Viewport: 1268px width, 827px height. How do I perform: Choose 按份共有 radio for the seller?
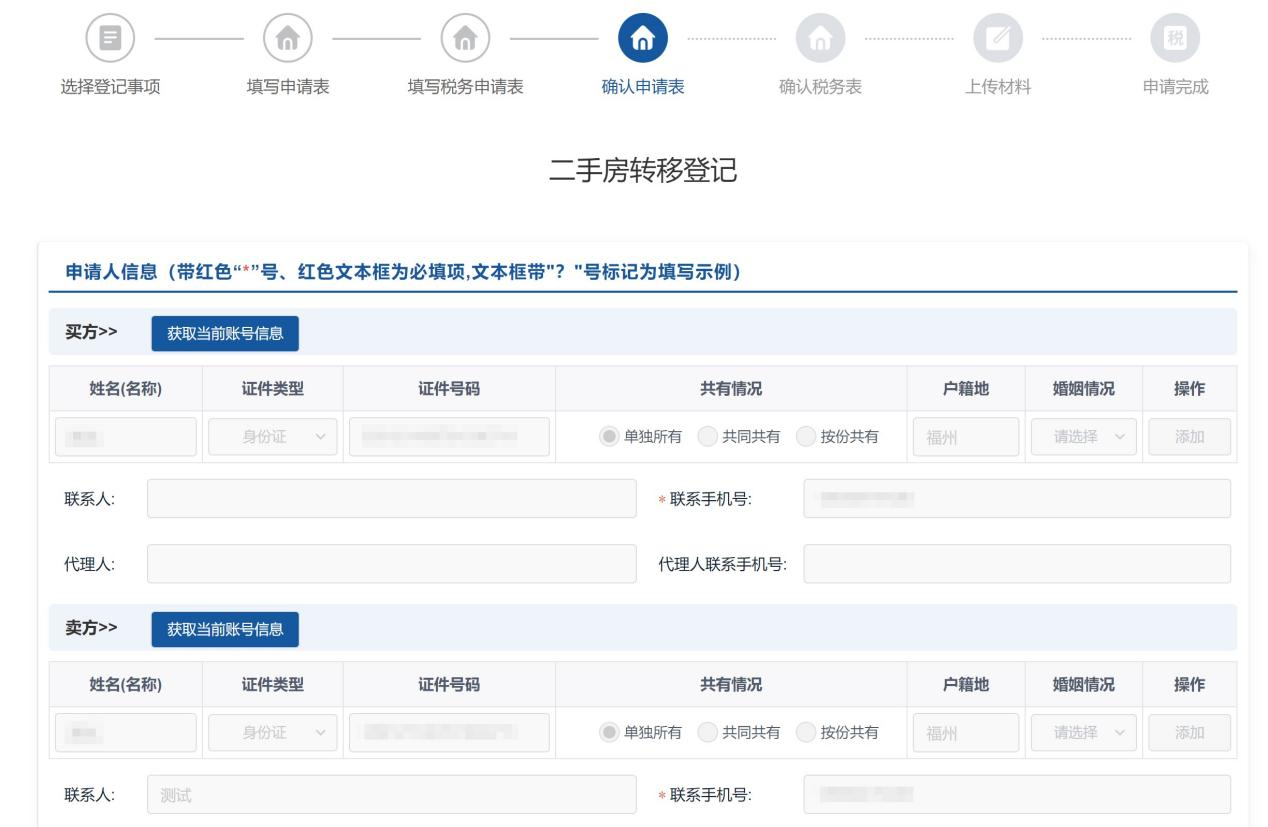pos(806,733)
